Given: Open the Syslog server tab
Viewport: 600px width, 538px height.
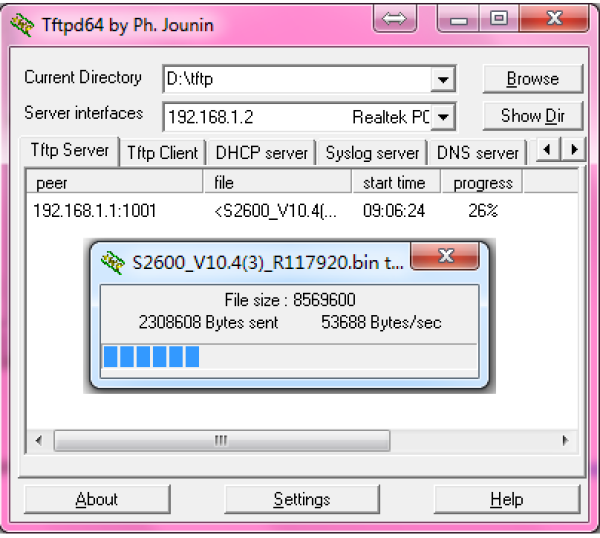Looking at the screenshot, I should (372, 153).
